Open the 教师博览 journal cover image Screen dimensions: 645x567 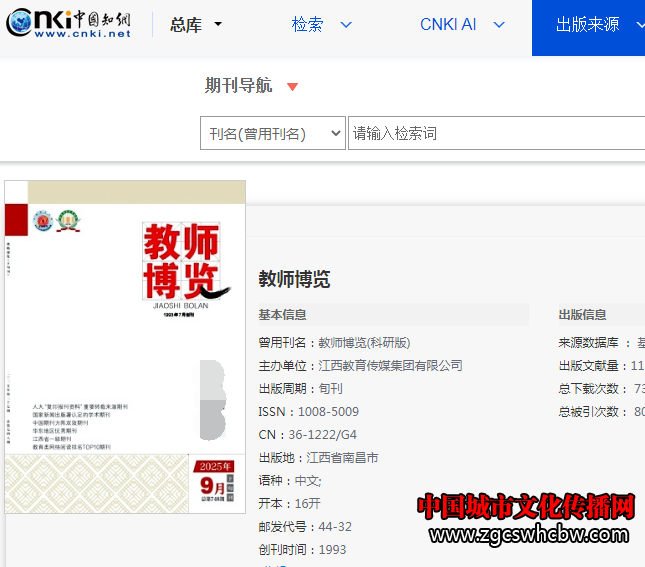125,346
